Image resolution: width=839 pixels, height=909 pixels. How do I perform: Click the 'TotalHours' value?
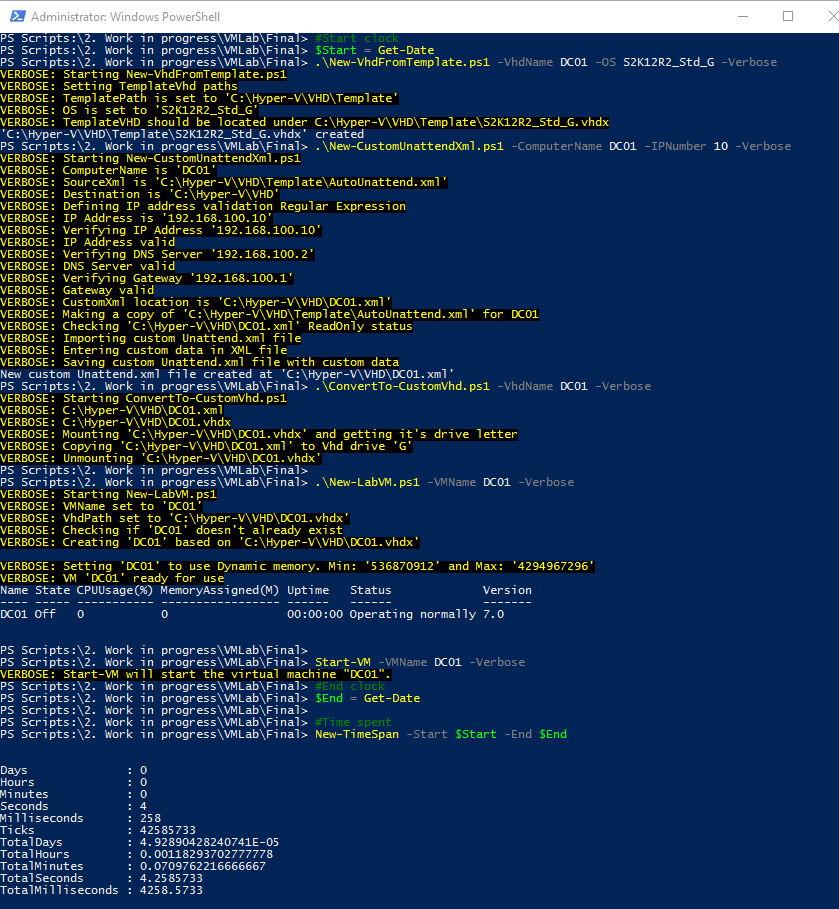tap(206, 854)
